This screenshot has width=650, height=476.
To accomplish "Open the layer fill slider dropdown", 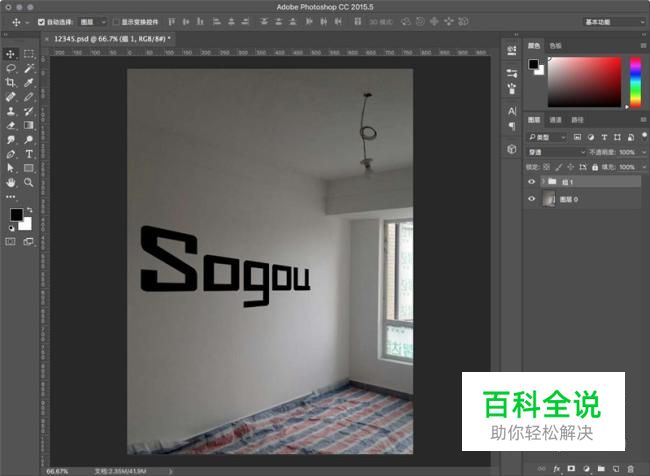I will (x=644, y=167).
